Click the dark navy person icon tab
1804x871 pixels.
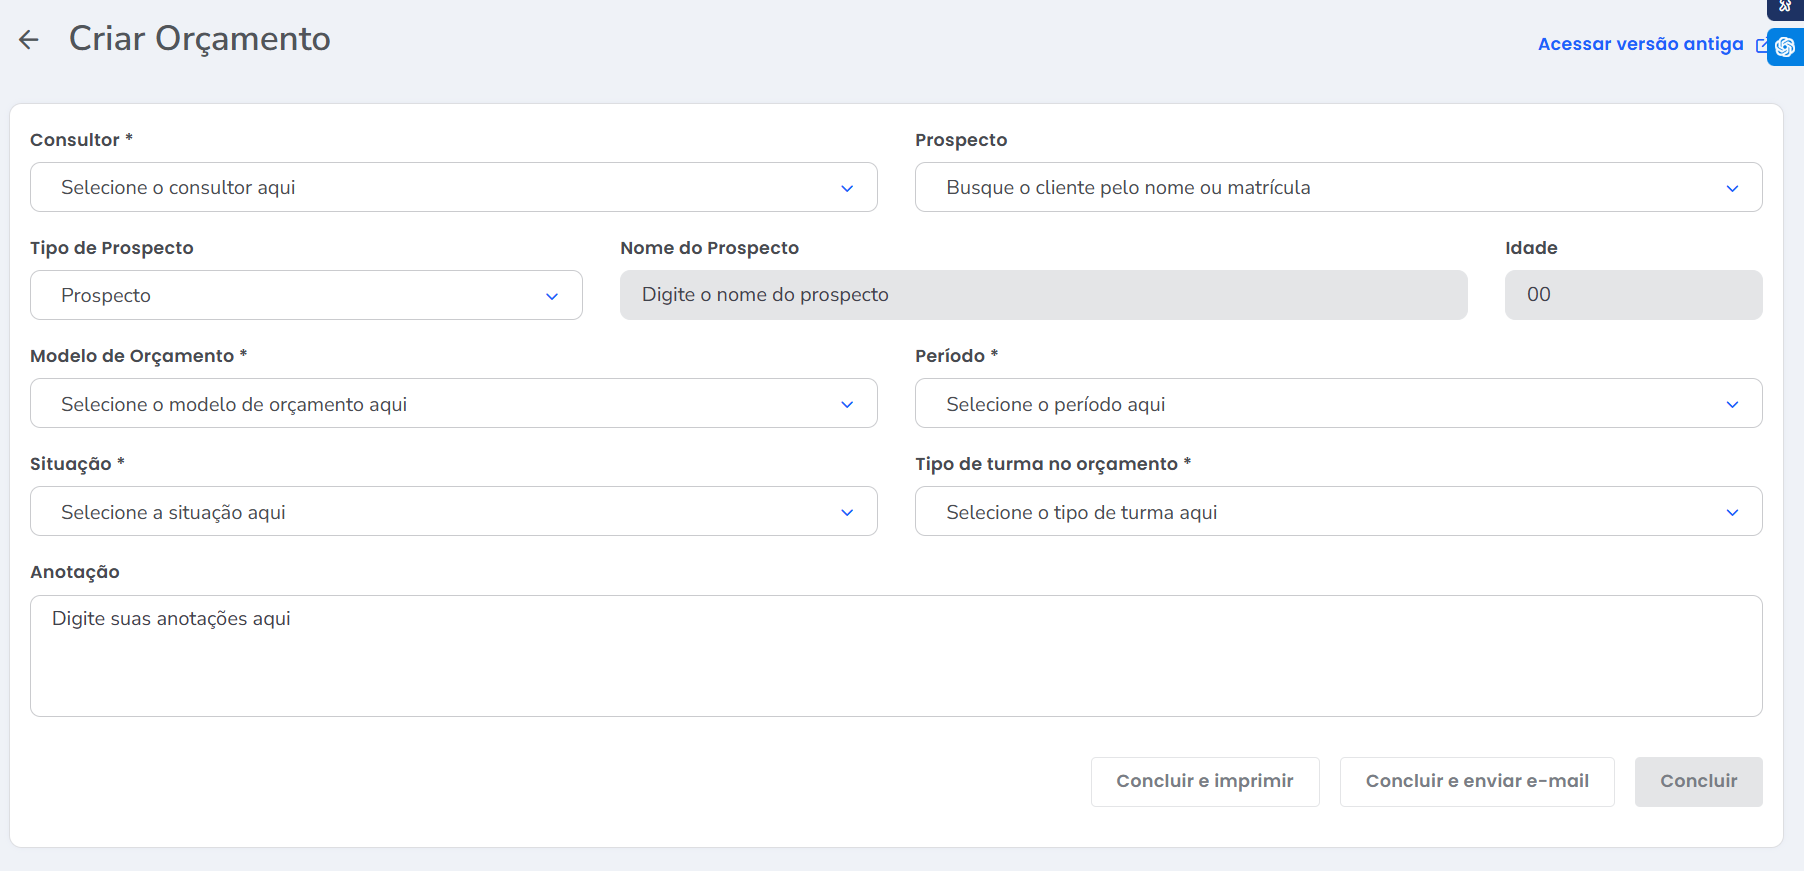(x=1785, y=8)
